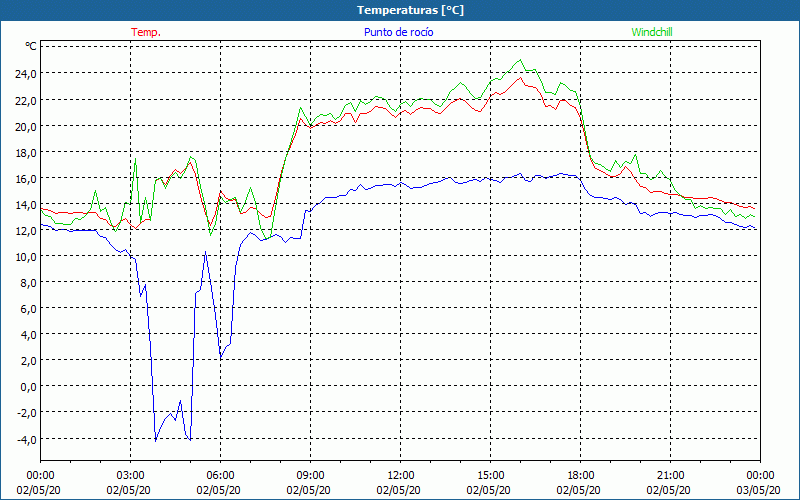Click the 12,0 y-axis label
Screen dimensions: 800x500
tap(26, 231)
